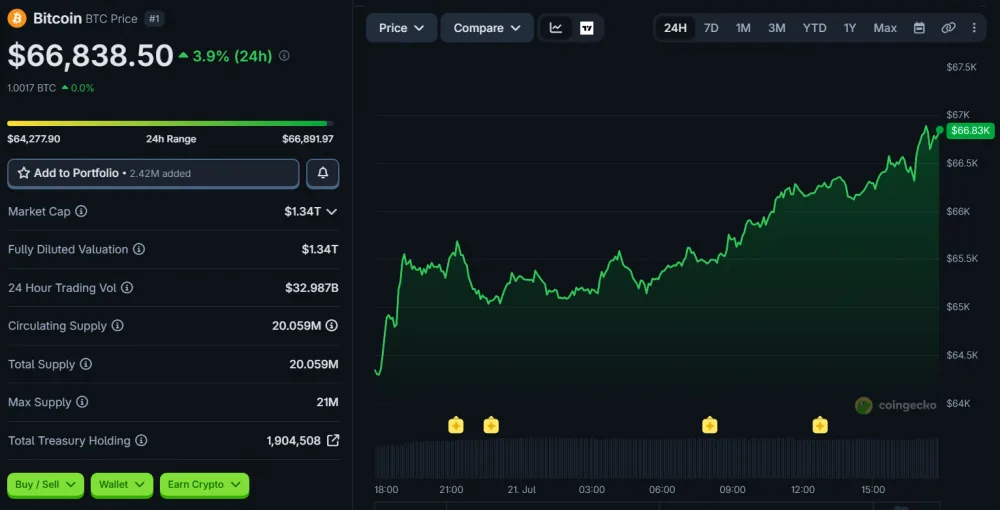Click the $66,891.97 range high value

pos(308,139)
